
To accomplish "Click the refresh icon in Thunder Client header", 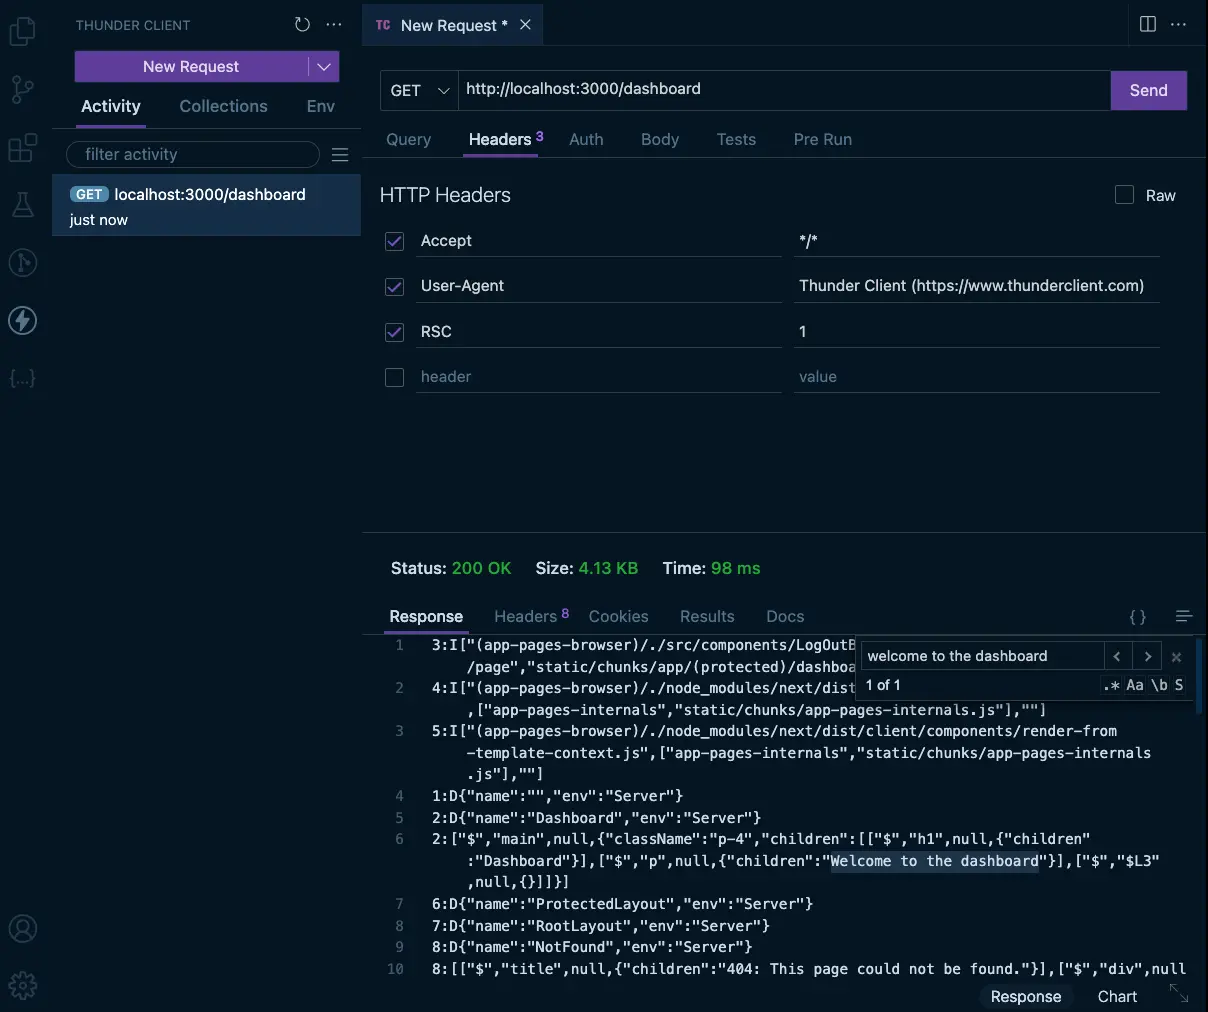I will [302, 25].
